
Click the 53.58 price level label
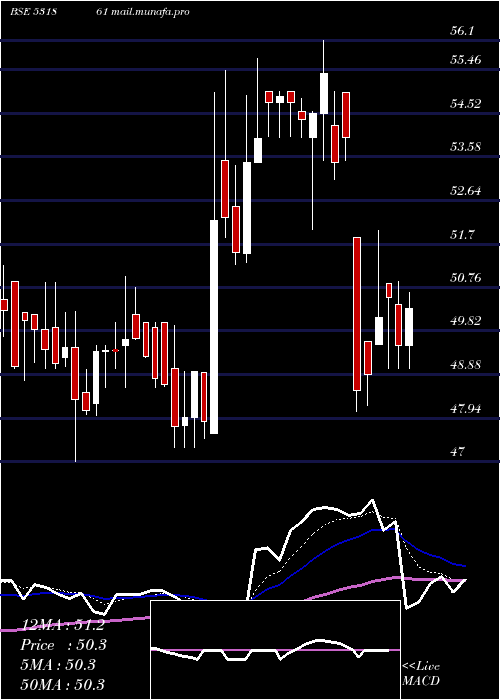tap(466, 146)
